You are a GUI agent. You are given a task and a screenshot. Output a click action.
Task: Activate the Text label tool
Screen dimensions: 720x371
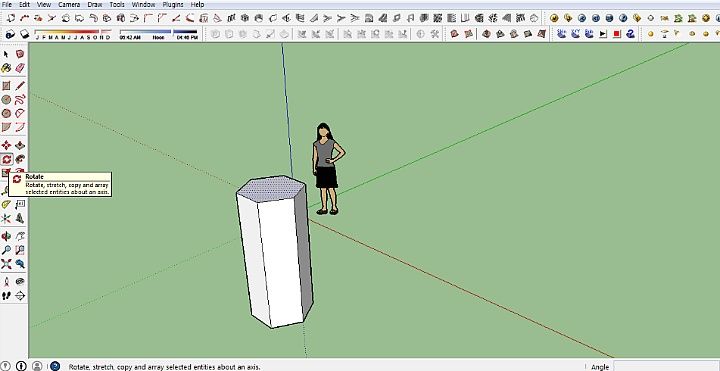pos(20,204)
